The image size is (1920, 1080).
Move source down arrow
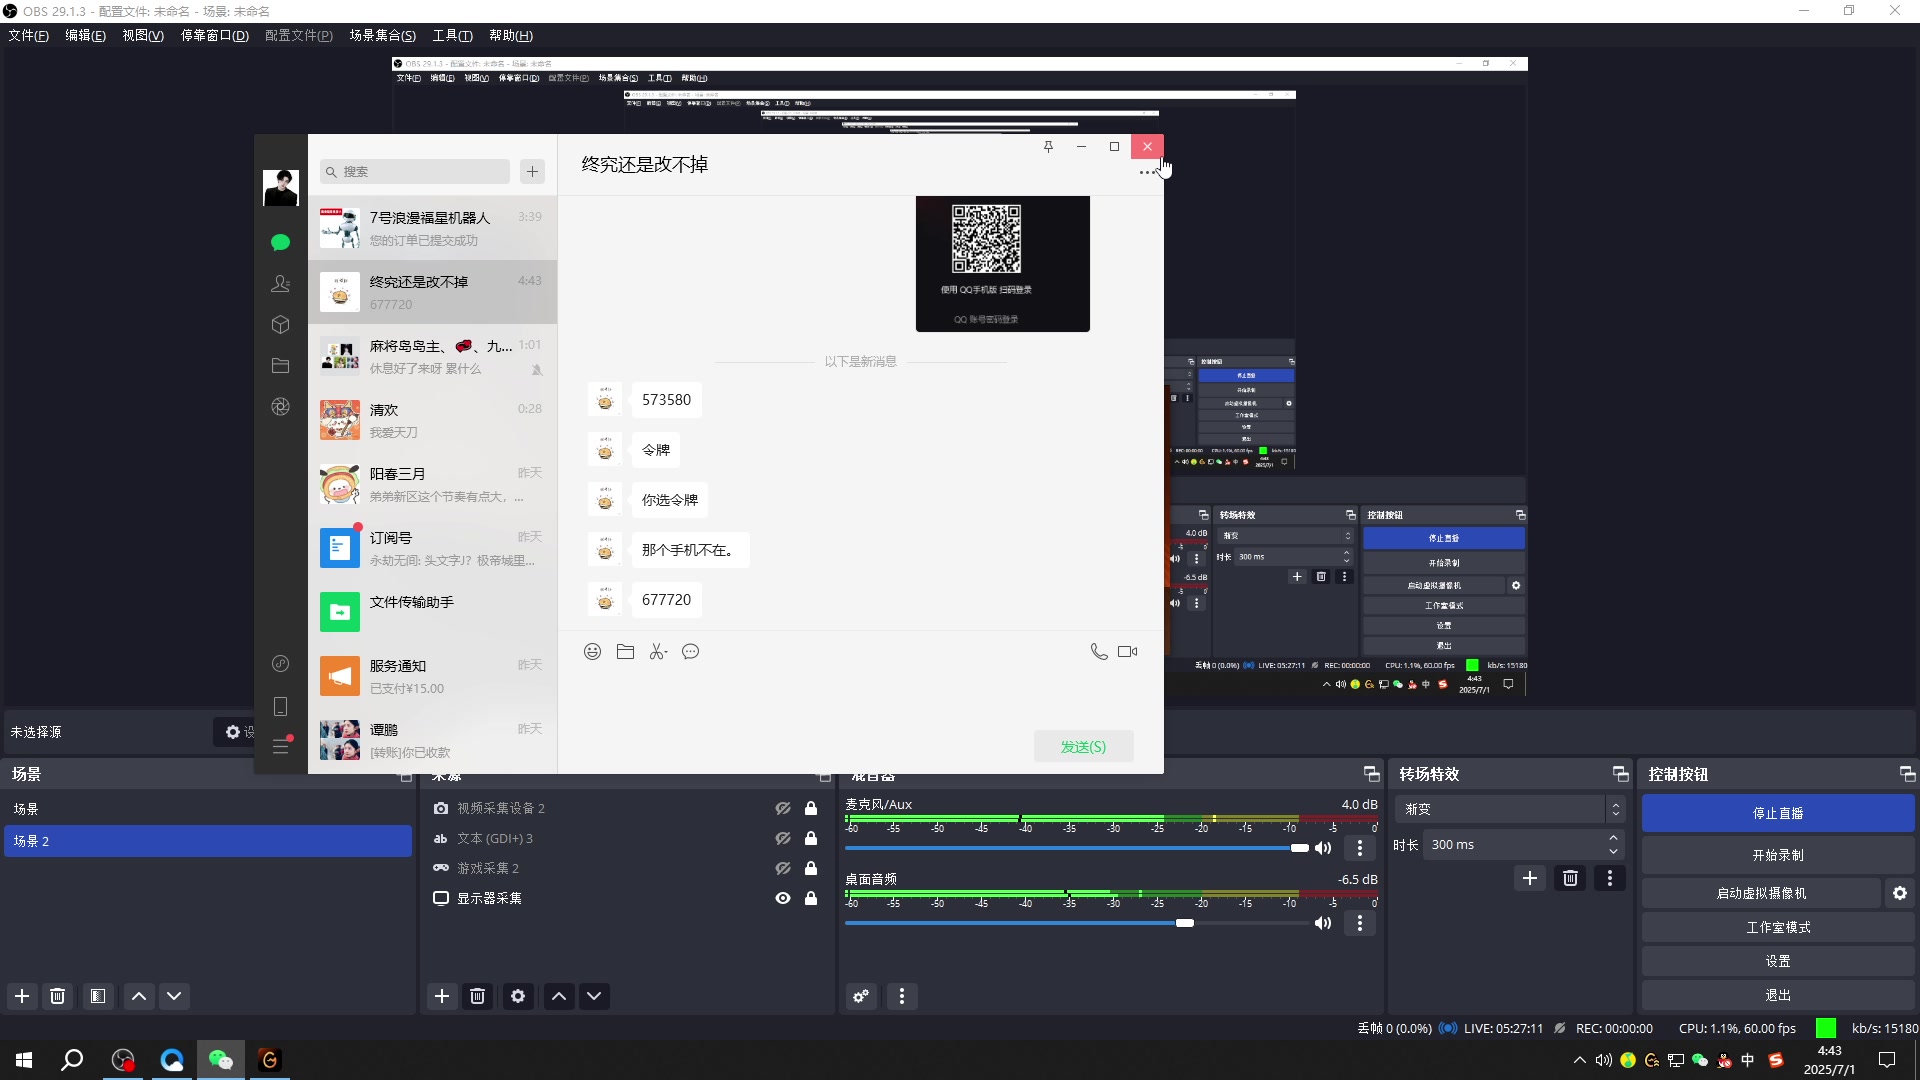click(594, 996)
